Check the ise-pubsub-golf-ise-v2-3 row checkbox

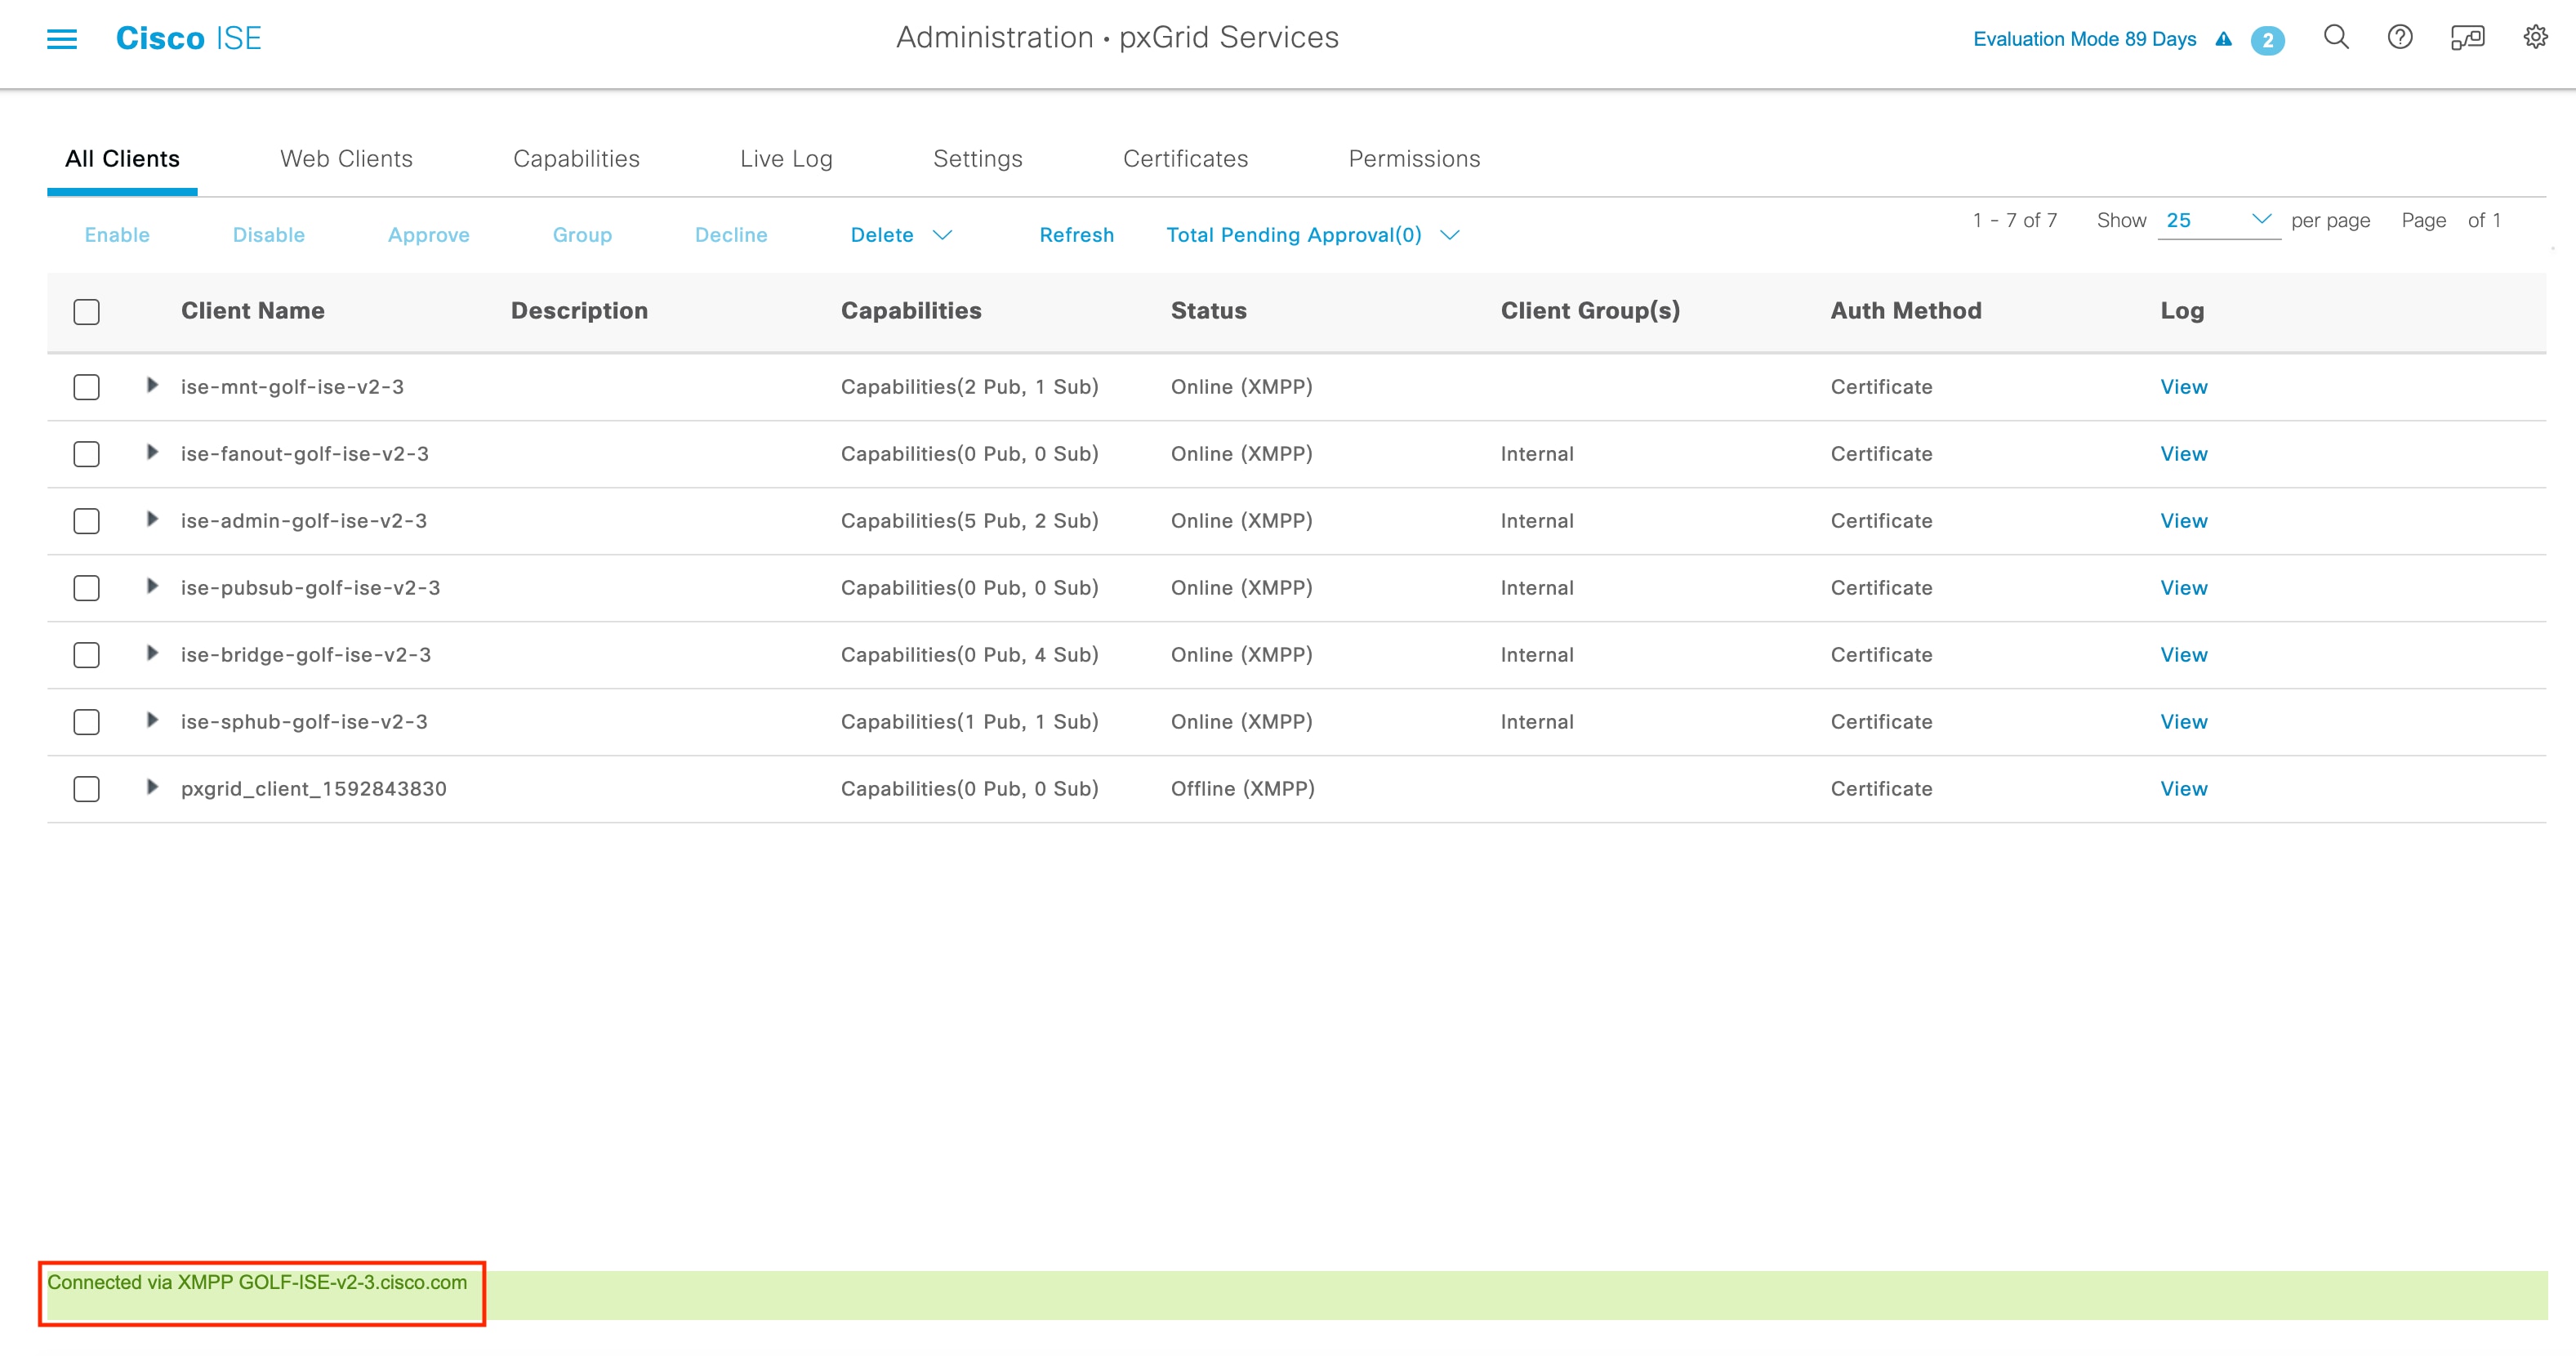tap(87, 588)
